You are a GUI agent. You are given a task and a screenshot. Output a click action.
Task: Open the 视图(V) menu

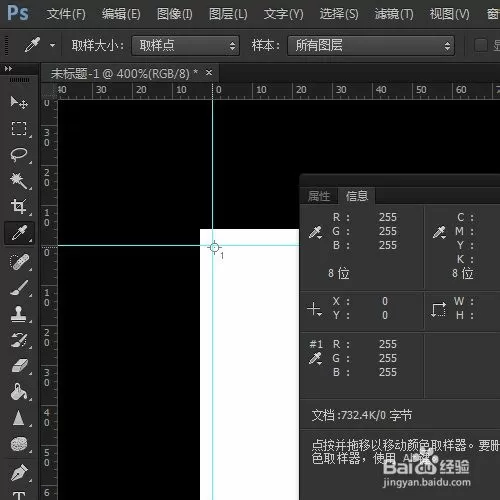click(x=449, y=14)
